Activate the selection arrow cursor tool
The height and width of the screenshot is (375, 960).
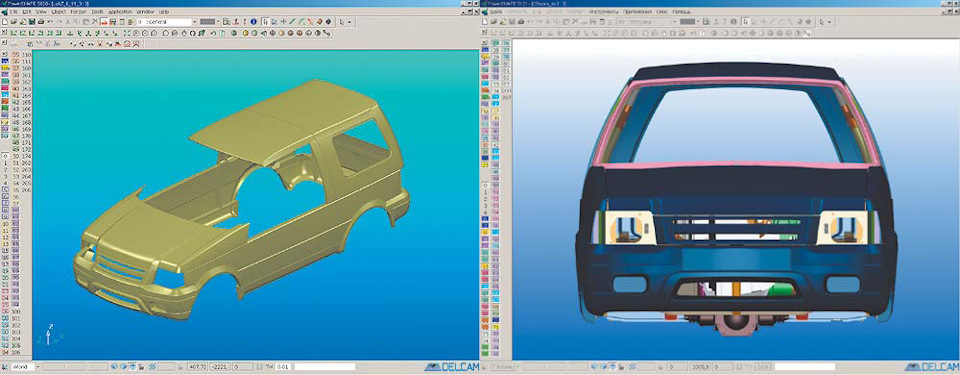pos(342,22)
